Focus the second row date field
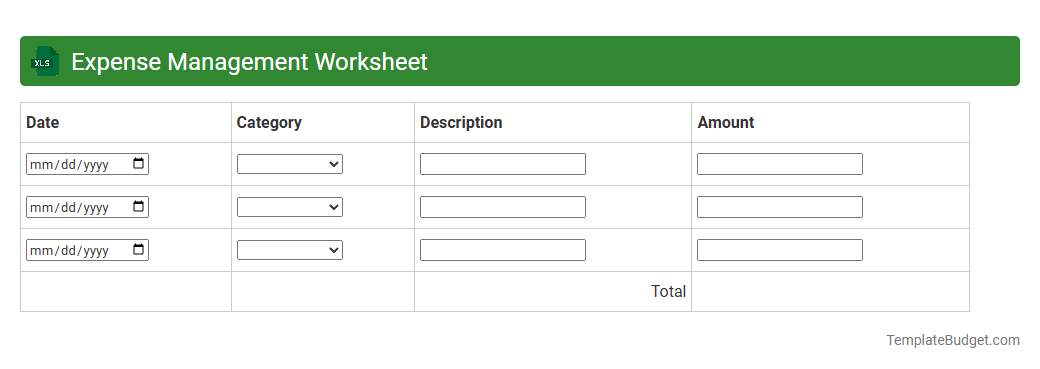The width and height of the screenshot is (1040, 369). tap(88, 207)
